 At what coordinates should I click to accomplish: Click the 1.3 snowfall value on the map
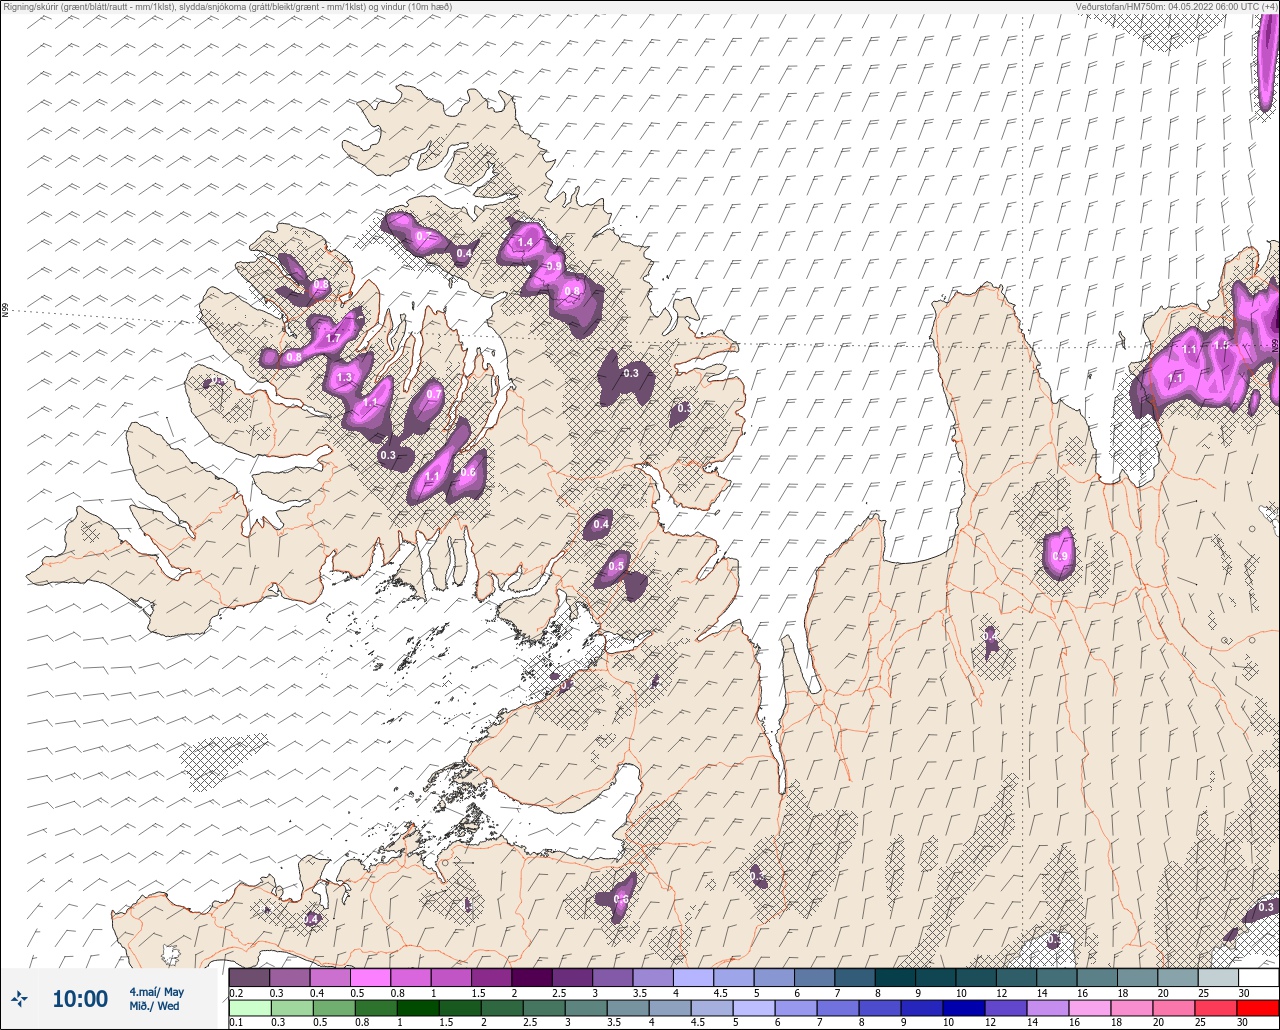(345, 378)
